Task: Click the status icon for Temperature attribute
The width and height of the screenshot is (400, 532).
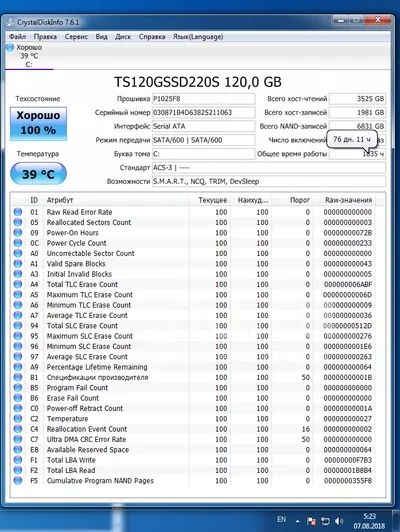Action: pyautogui.click(x=18, y=419)
